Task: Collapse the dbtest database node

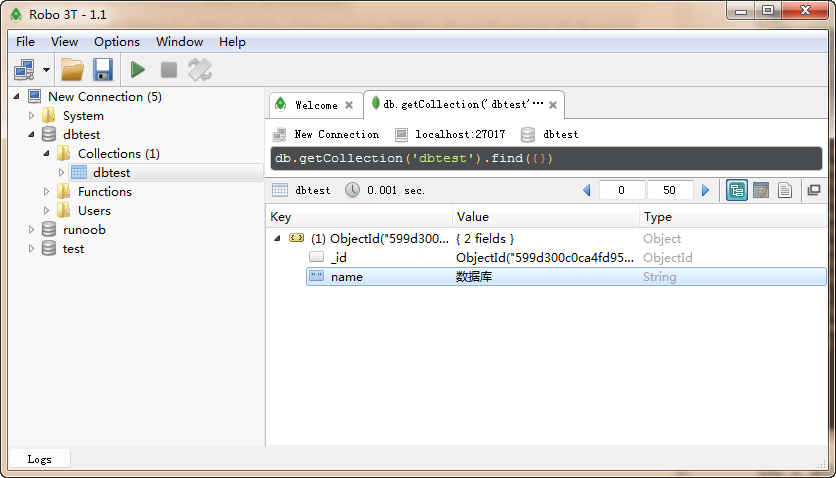Action: [x=31, y=134]
